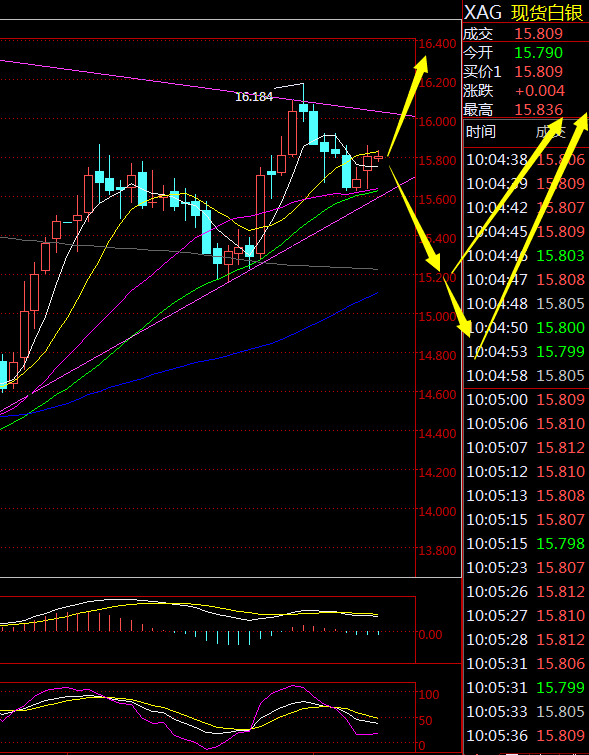The image size is (589, 755).
Task: Click the 14.000 price axis label
Action: [437, 511]
